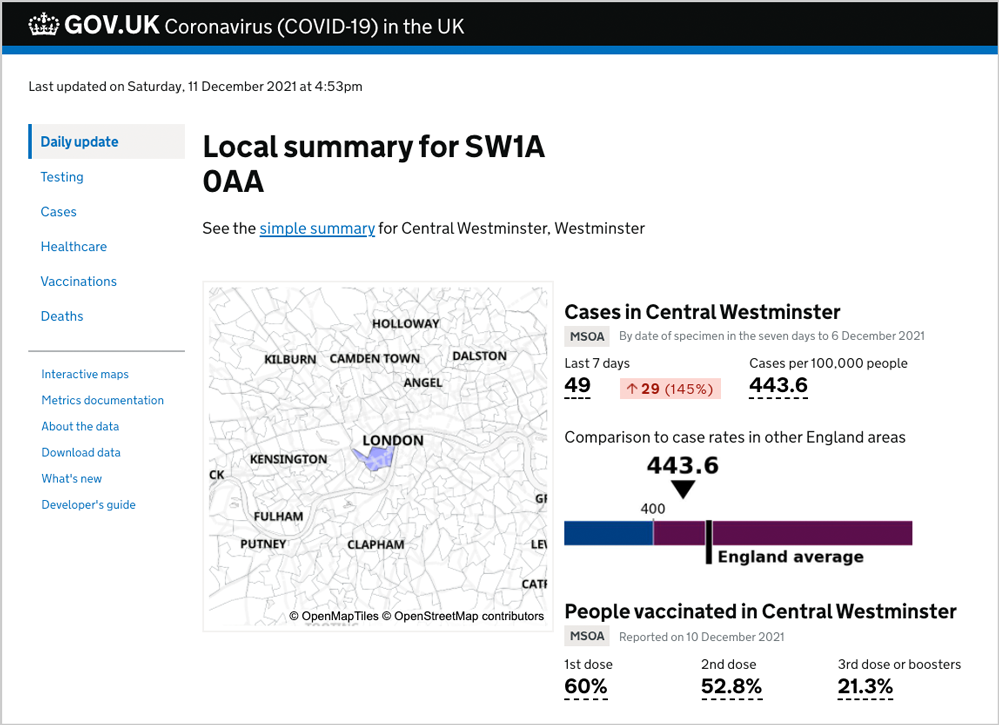Open Coronavirus (COVID-19) in the UK title
The image size is (999, 725).
314,26
